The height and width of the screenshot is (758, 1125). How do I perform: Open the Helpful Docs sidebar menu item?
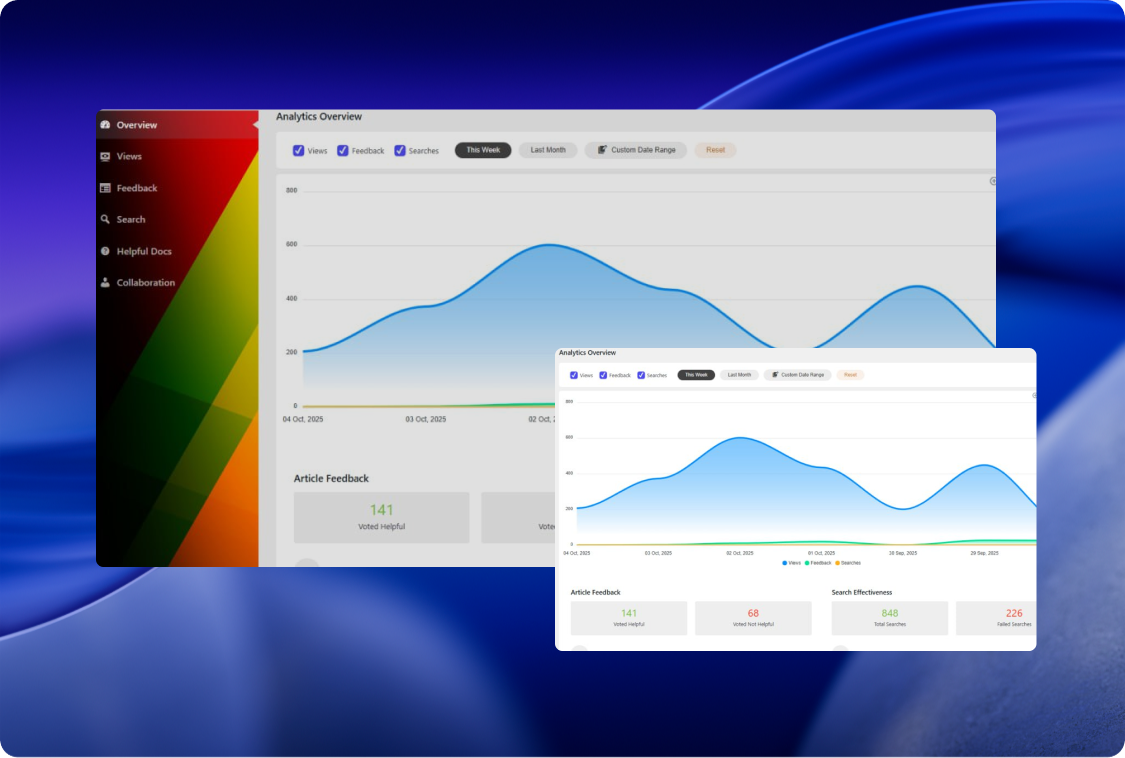(143, 251)
